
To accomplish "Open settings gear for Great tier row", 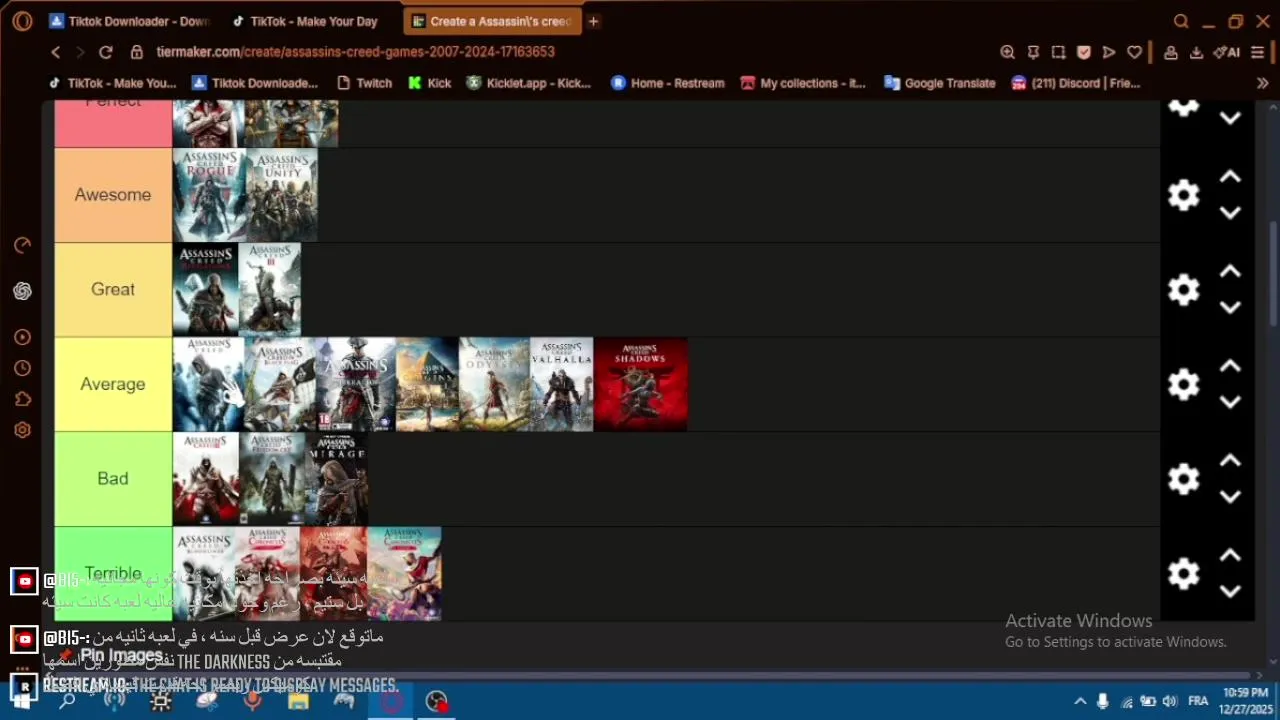I will (1183, 290).
